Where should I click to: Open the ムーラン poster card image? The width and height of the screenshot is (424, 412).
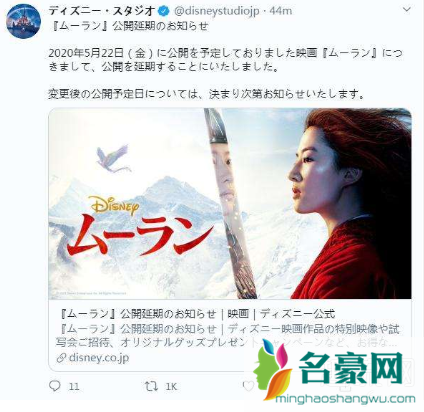coord(230,203)
